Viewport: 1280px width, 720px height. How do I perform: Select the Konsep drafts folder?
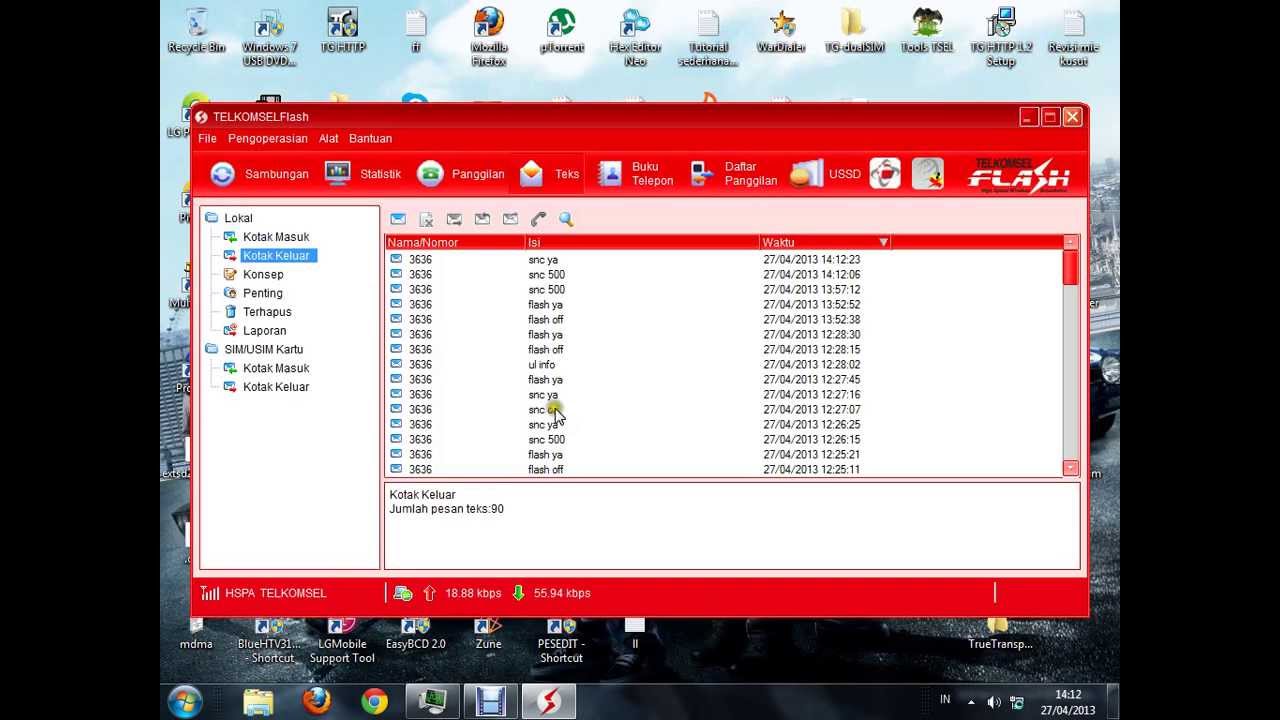253,275
